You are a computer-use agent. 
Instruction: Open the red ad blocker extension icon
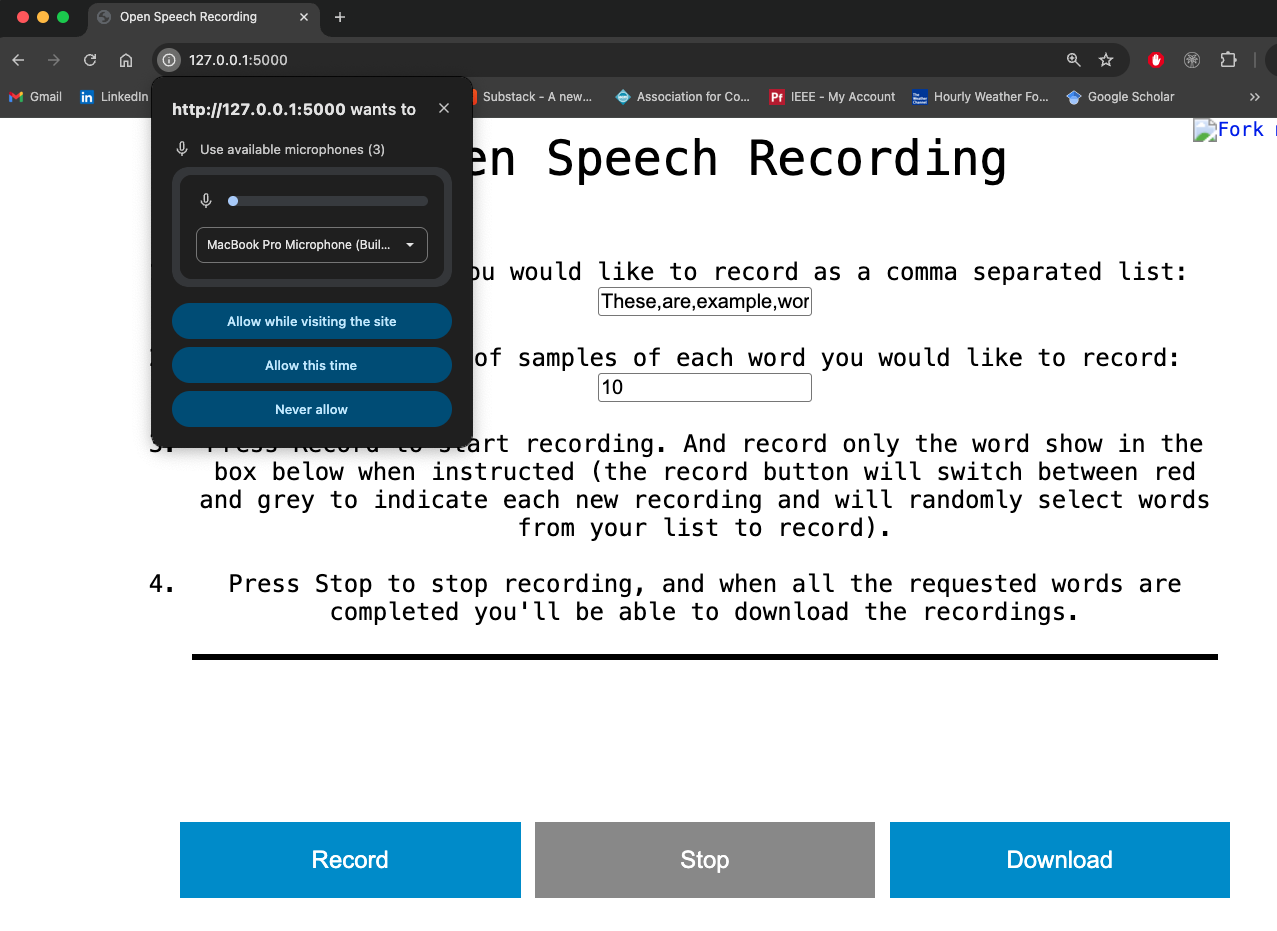tap(1156, 60)
